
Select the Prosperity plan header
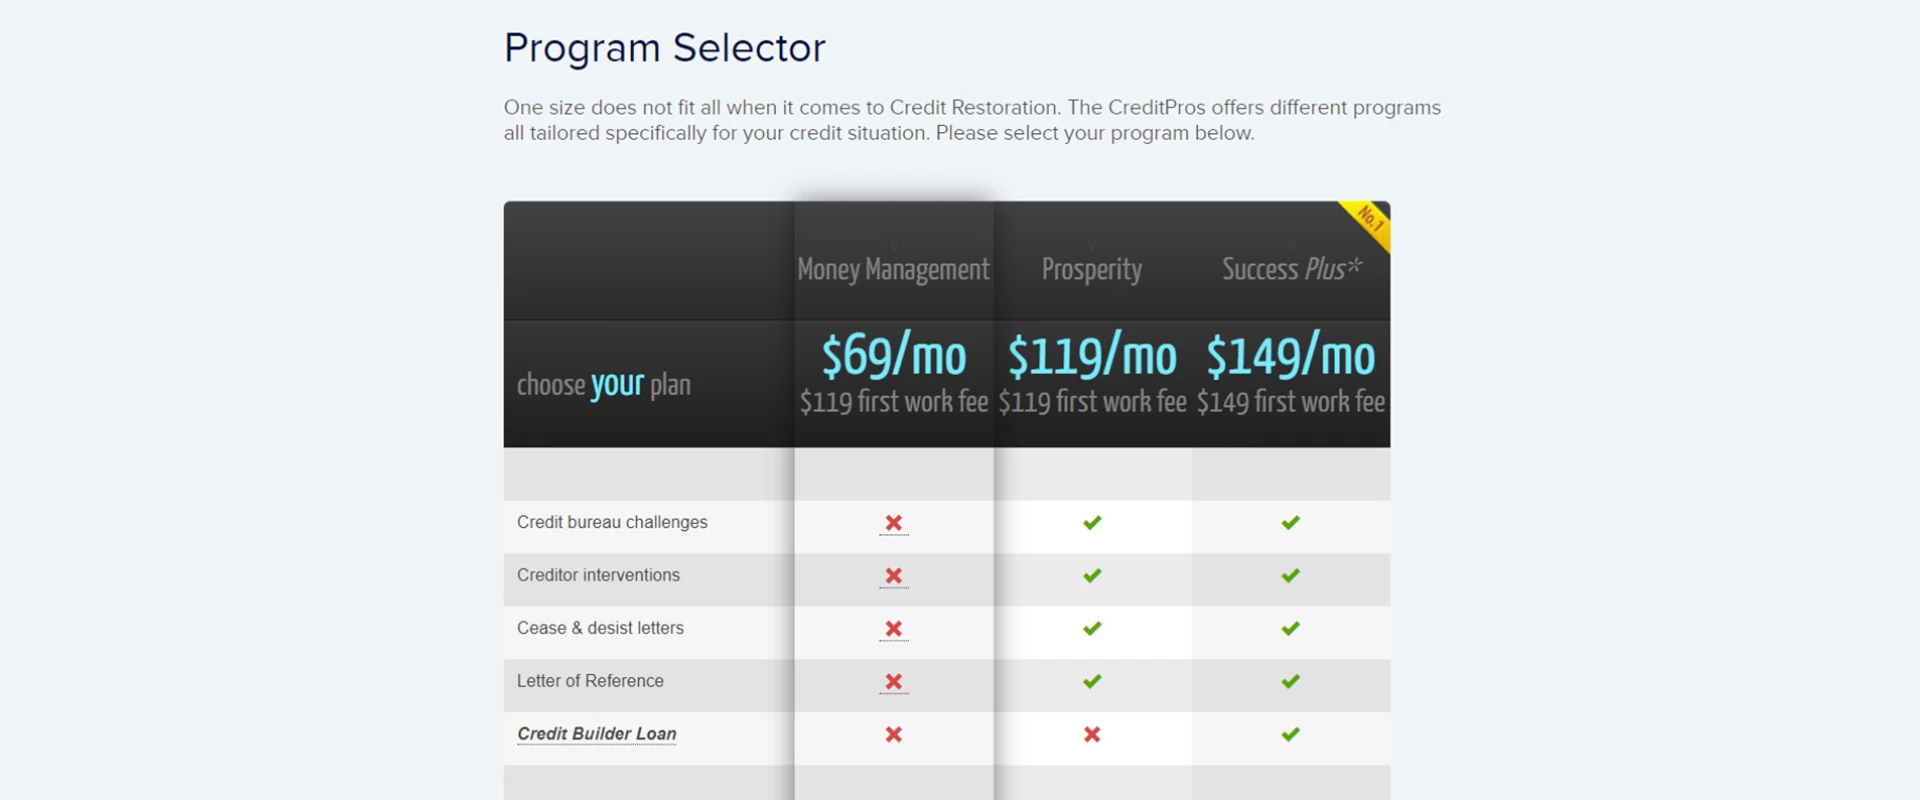tap(1092, 269)
